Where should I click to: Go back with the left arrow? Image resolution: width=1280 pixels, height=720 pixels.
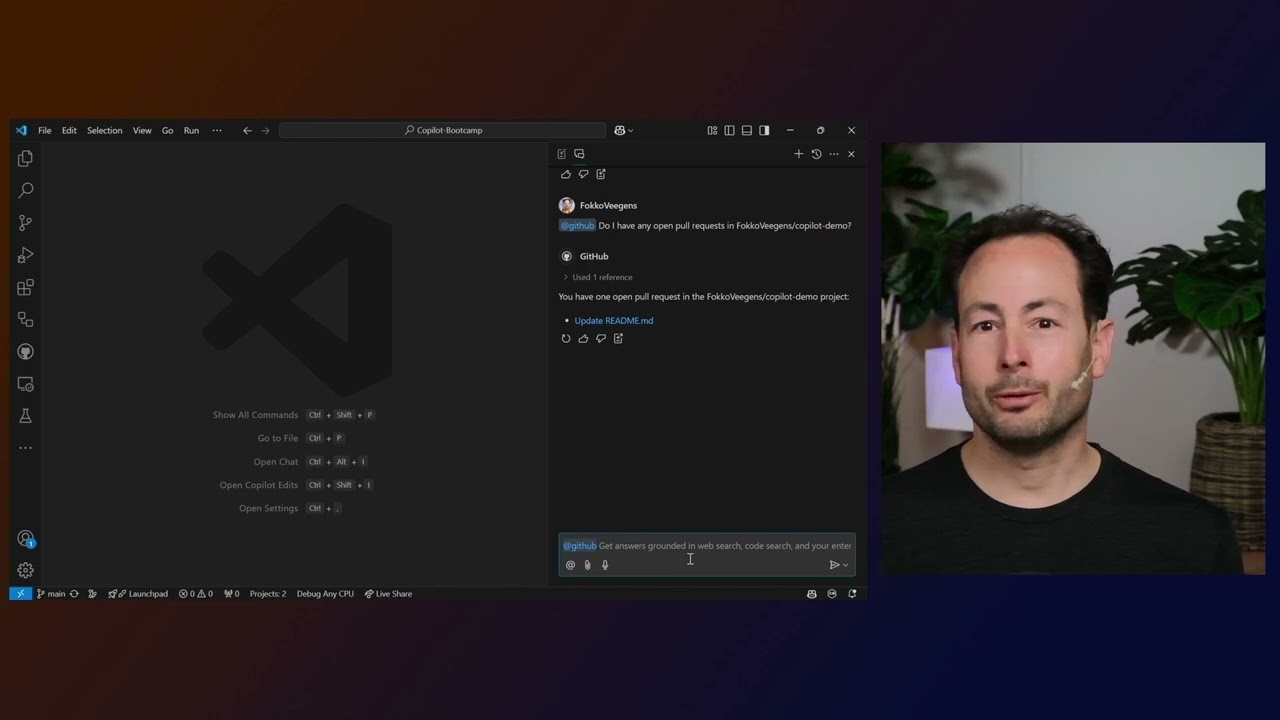247,130
